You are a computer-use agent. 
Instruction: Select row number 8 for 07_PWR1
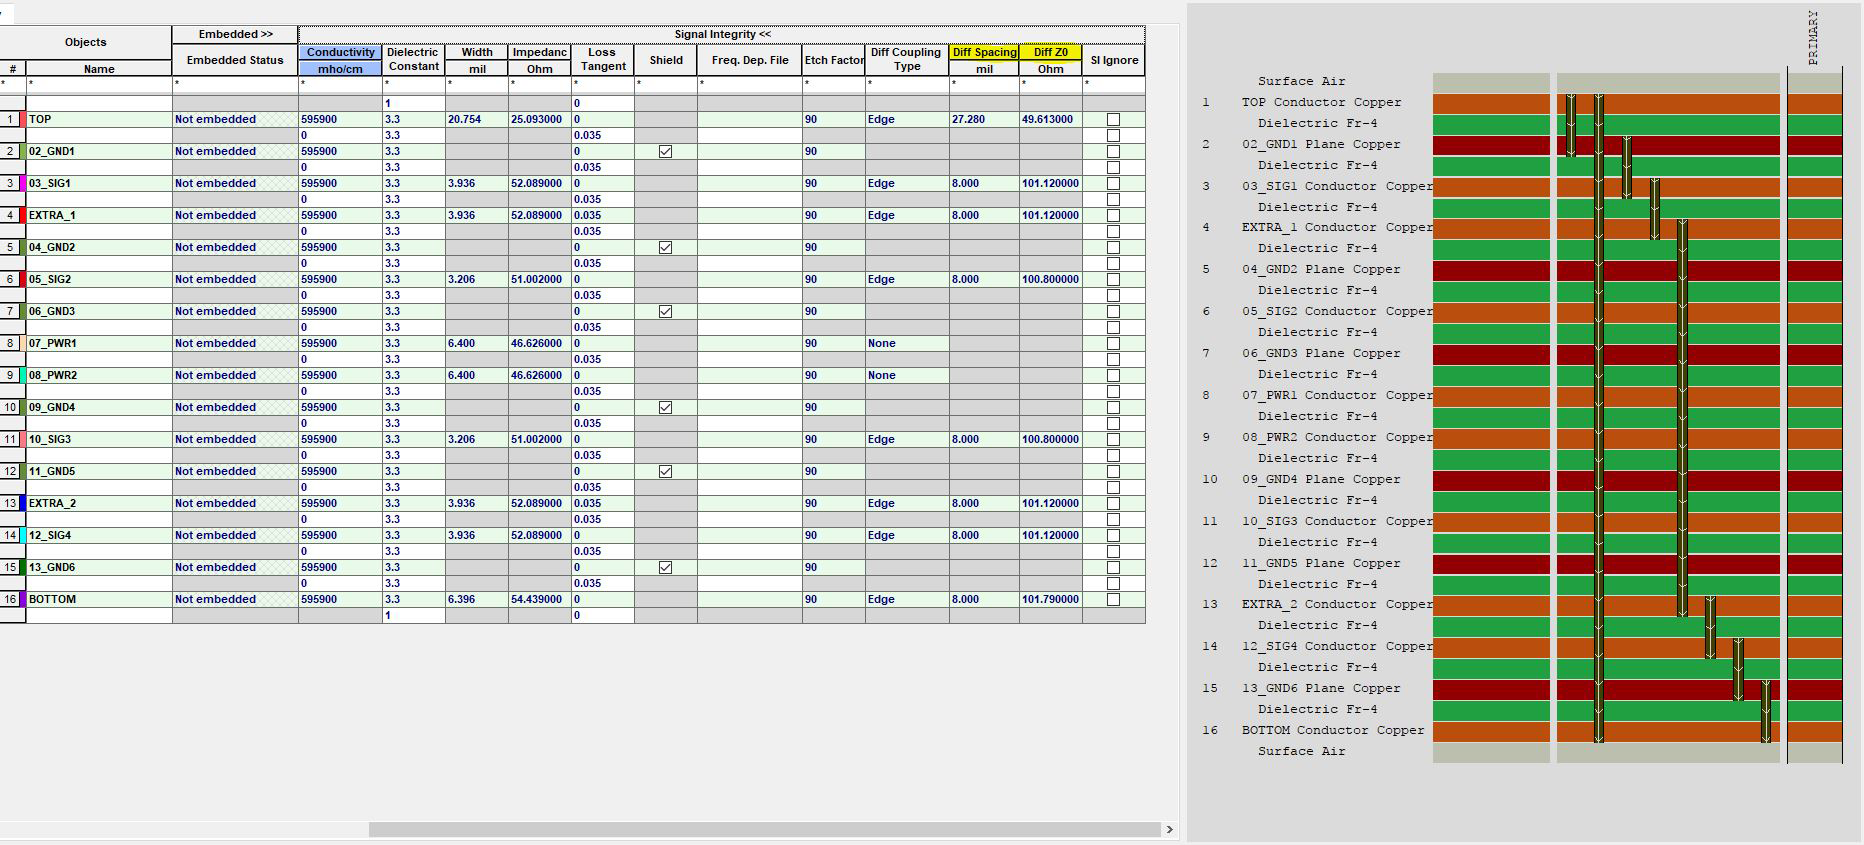pyautogui.click(x=10, y=343)
